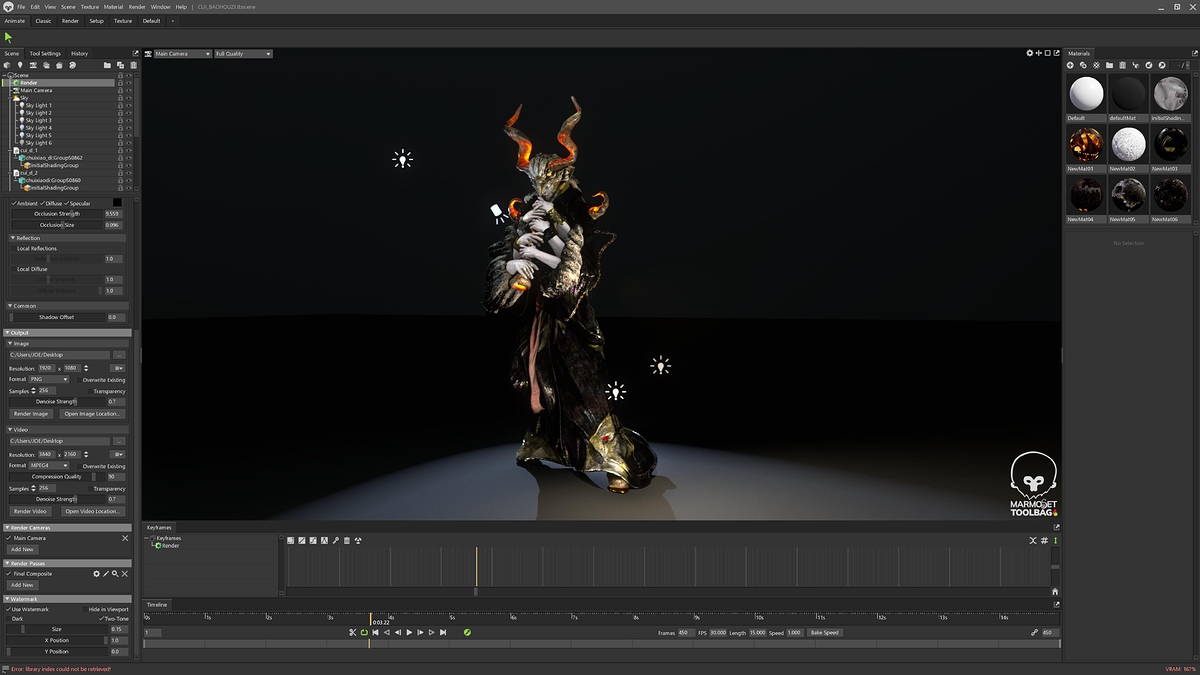Viewport: 1200px width, 675px height.
Task: Click the Compression Quality slider
Action: click(56, 477)
